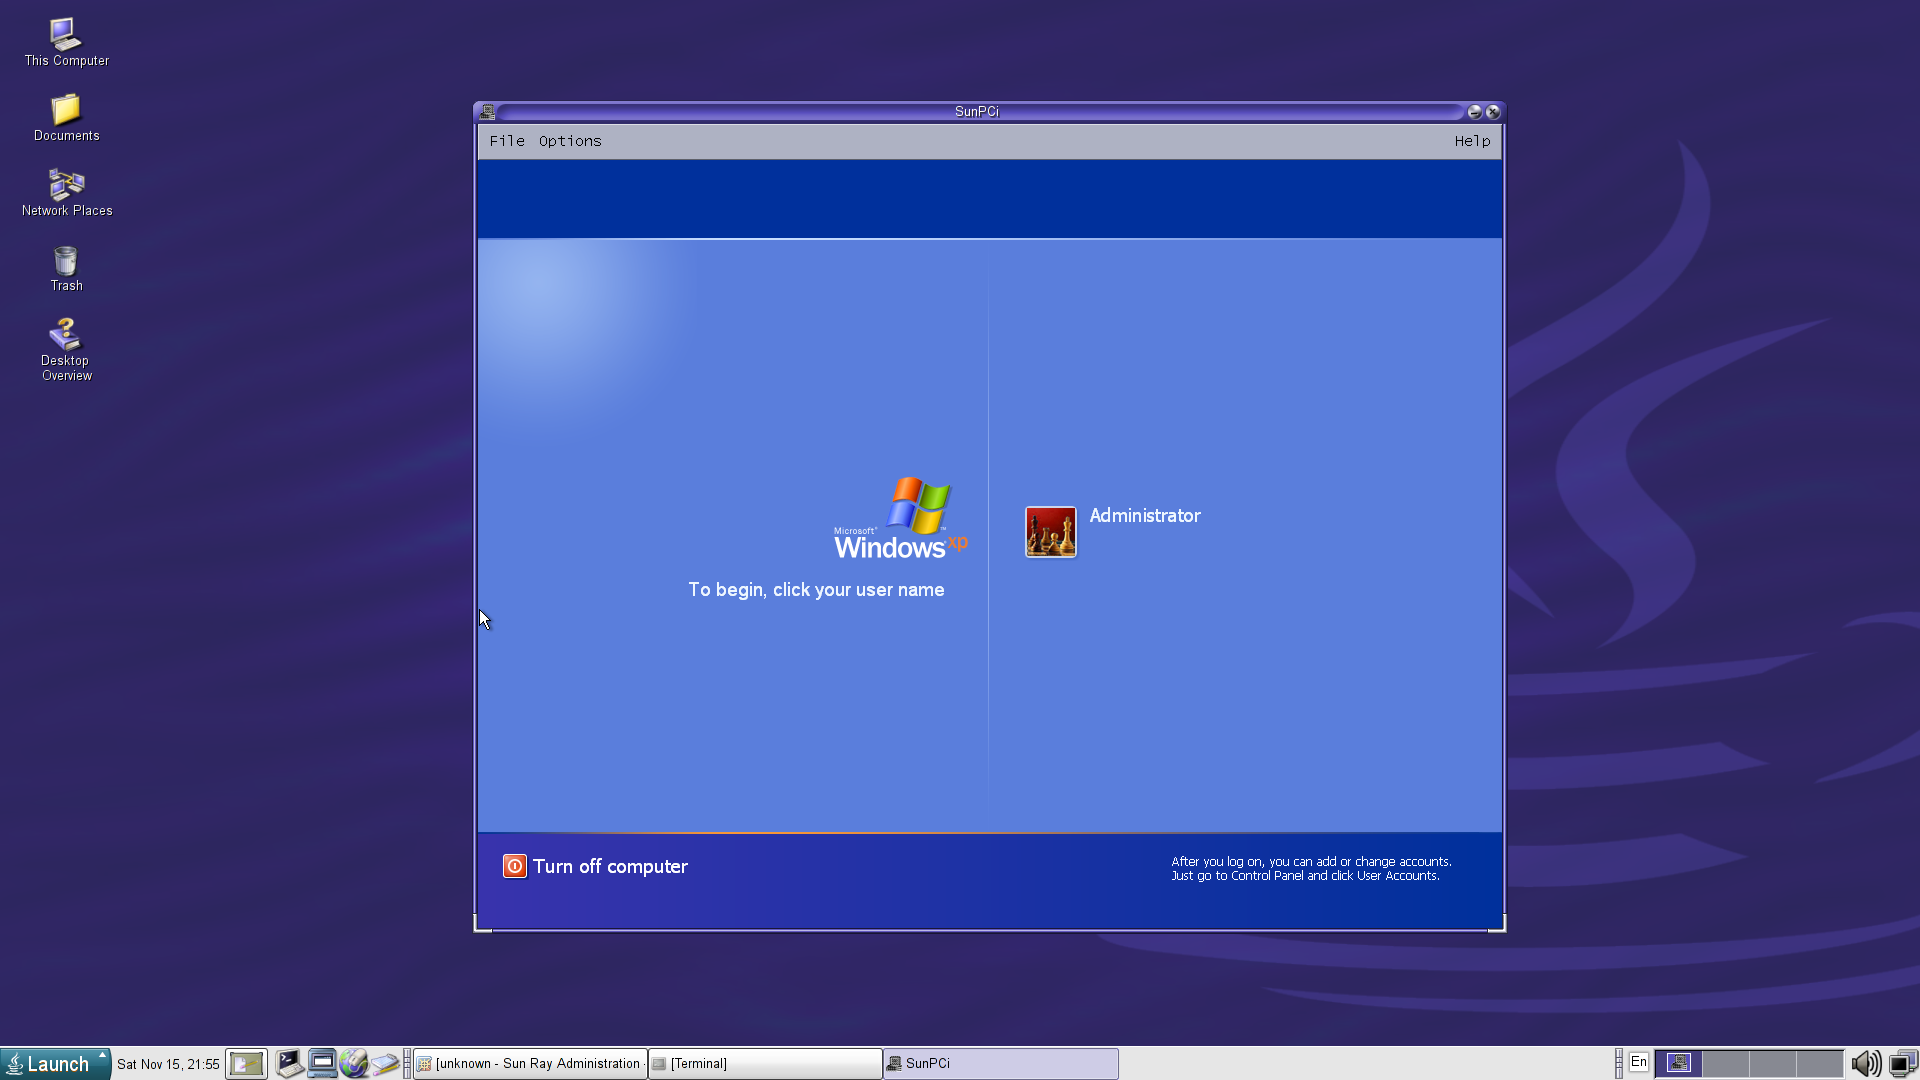Open the Desktop Overview help icon
Viewport: 1920px width, 1080px height.
(66, 334)
